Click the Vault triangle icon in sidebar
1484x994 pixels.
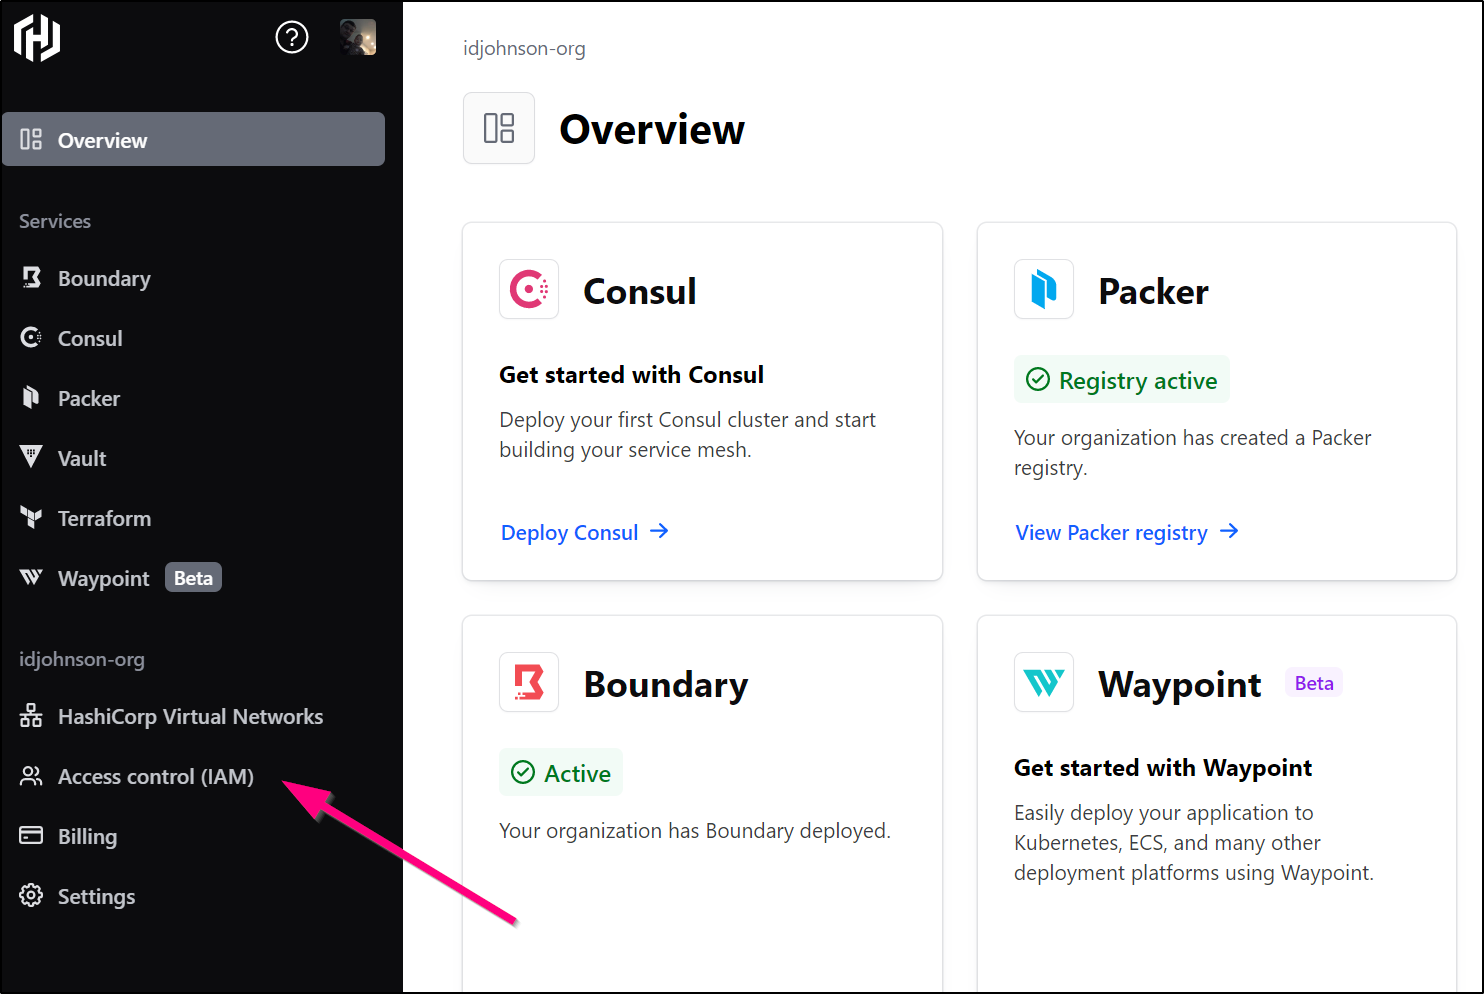point(31,458)
